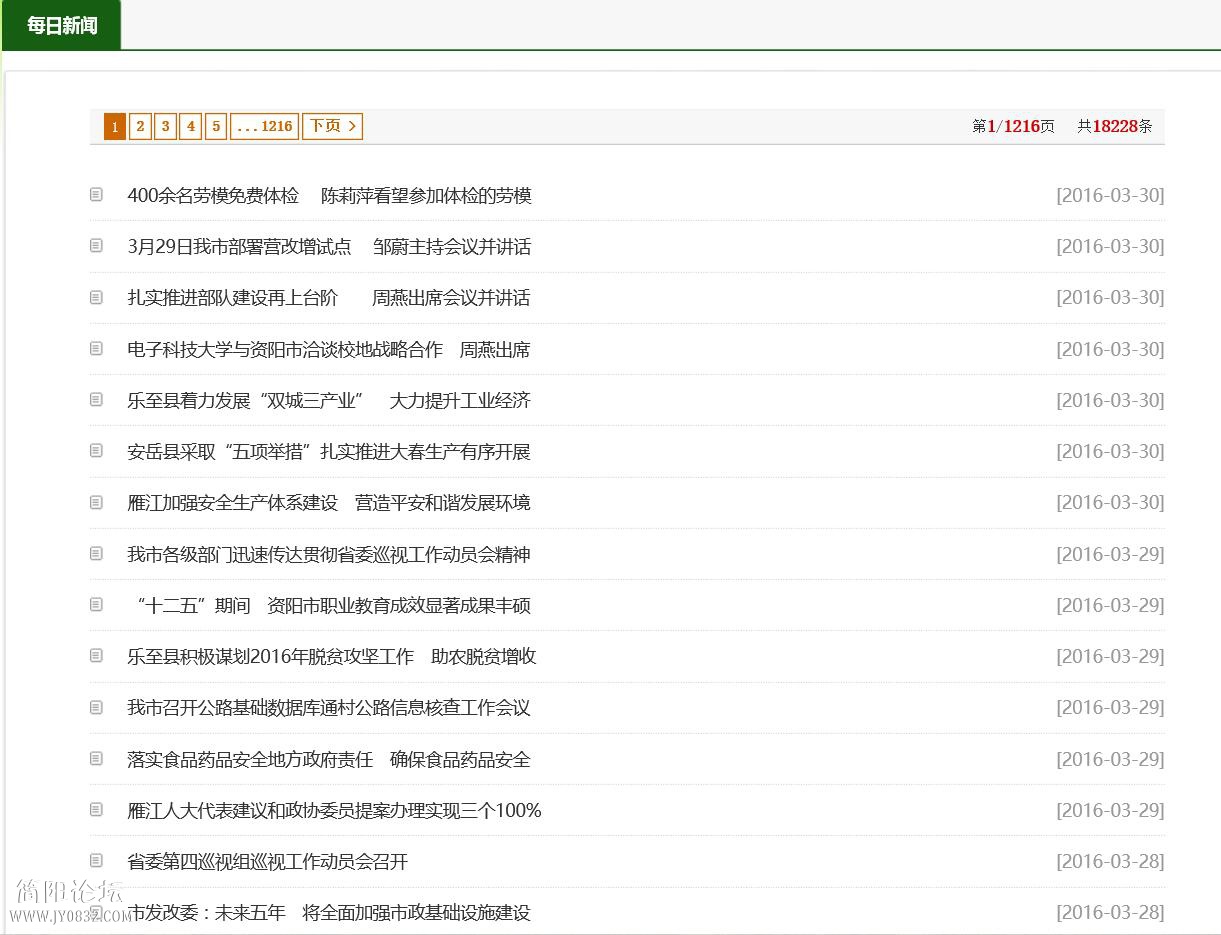The width and height of the screenshot is (1221, 935).
Task: Click document icon beside “十二五”期间
Action: [96, 604]
